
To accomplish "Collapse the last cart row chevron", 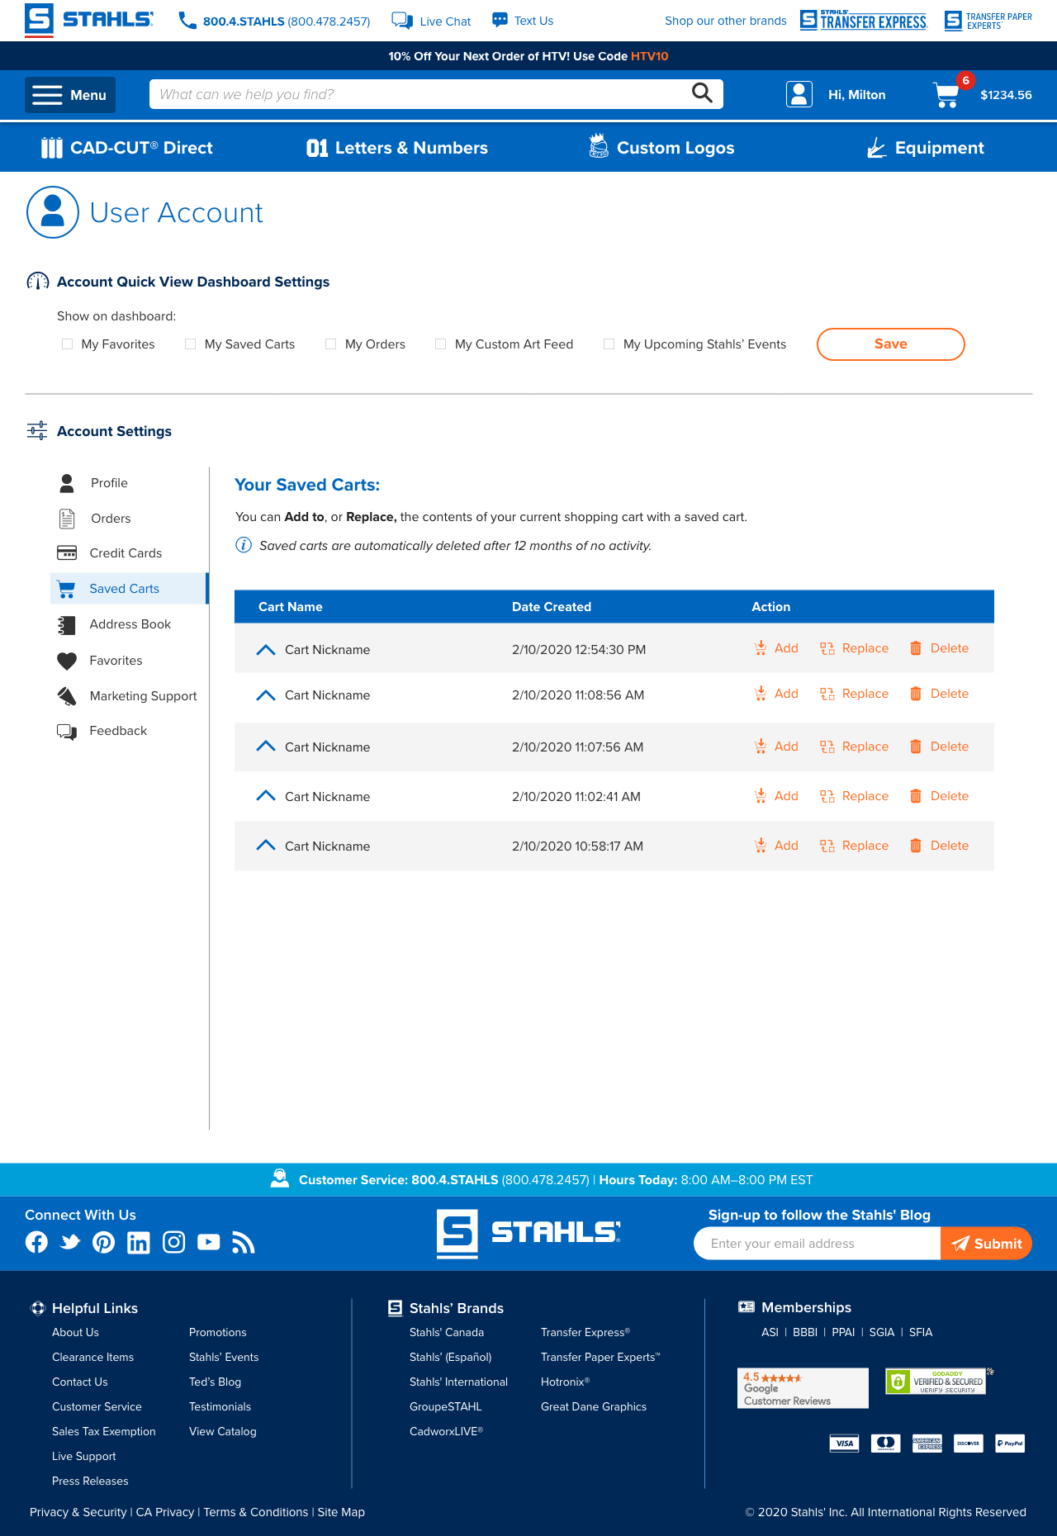I will (x=265, y=845).
